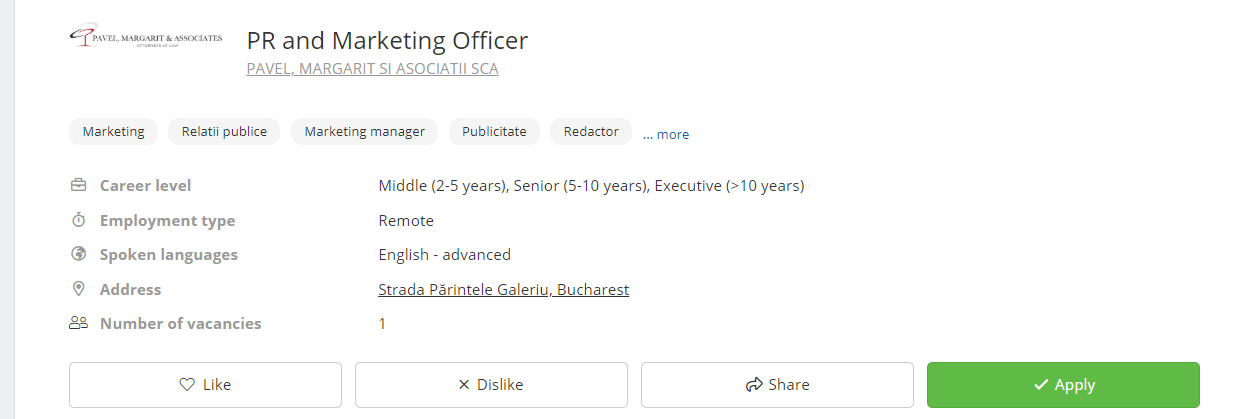The image size is (1244, 419).
Task: Click the PR and Marketing Officer job title
Action: [x=387, y=40]
